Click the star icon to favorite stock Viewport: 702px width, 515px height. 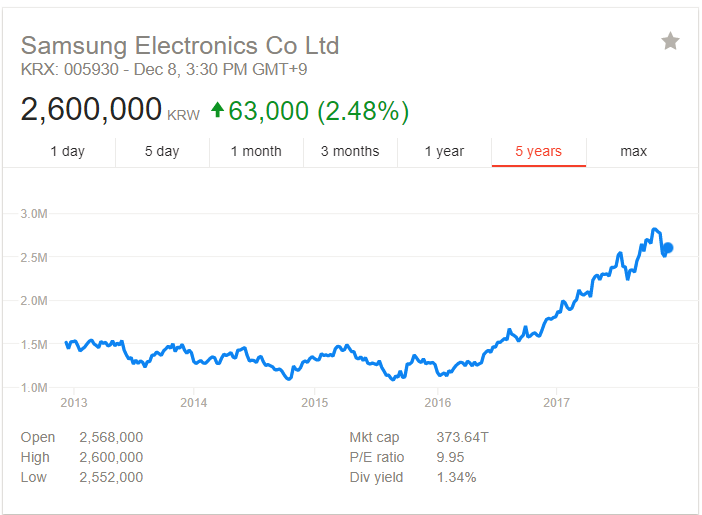coord(670,41)
